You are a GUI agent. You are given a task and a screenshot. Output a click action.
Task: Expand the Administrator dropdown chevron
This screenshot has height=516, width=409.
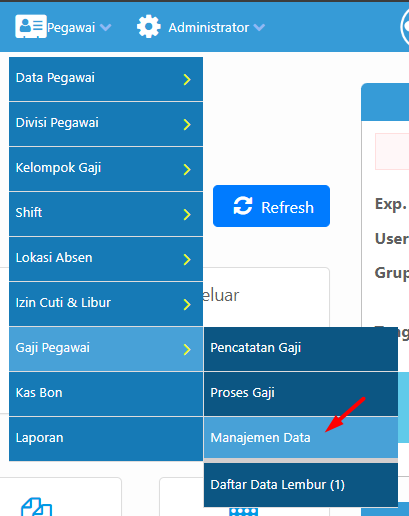tap(259, 27)
